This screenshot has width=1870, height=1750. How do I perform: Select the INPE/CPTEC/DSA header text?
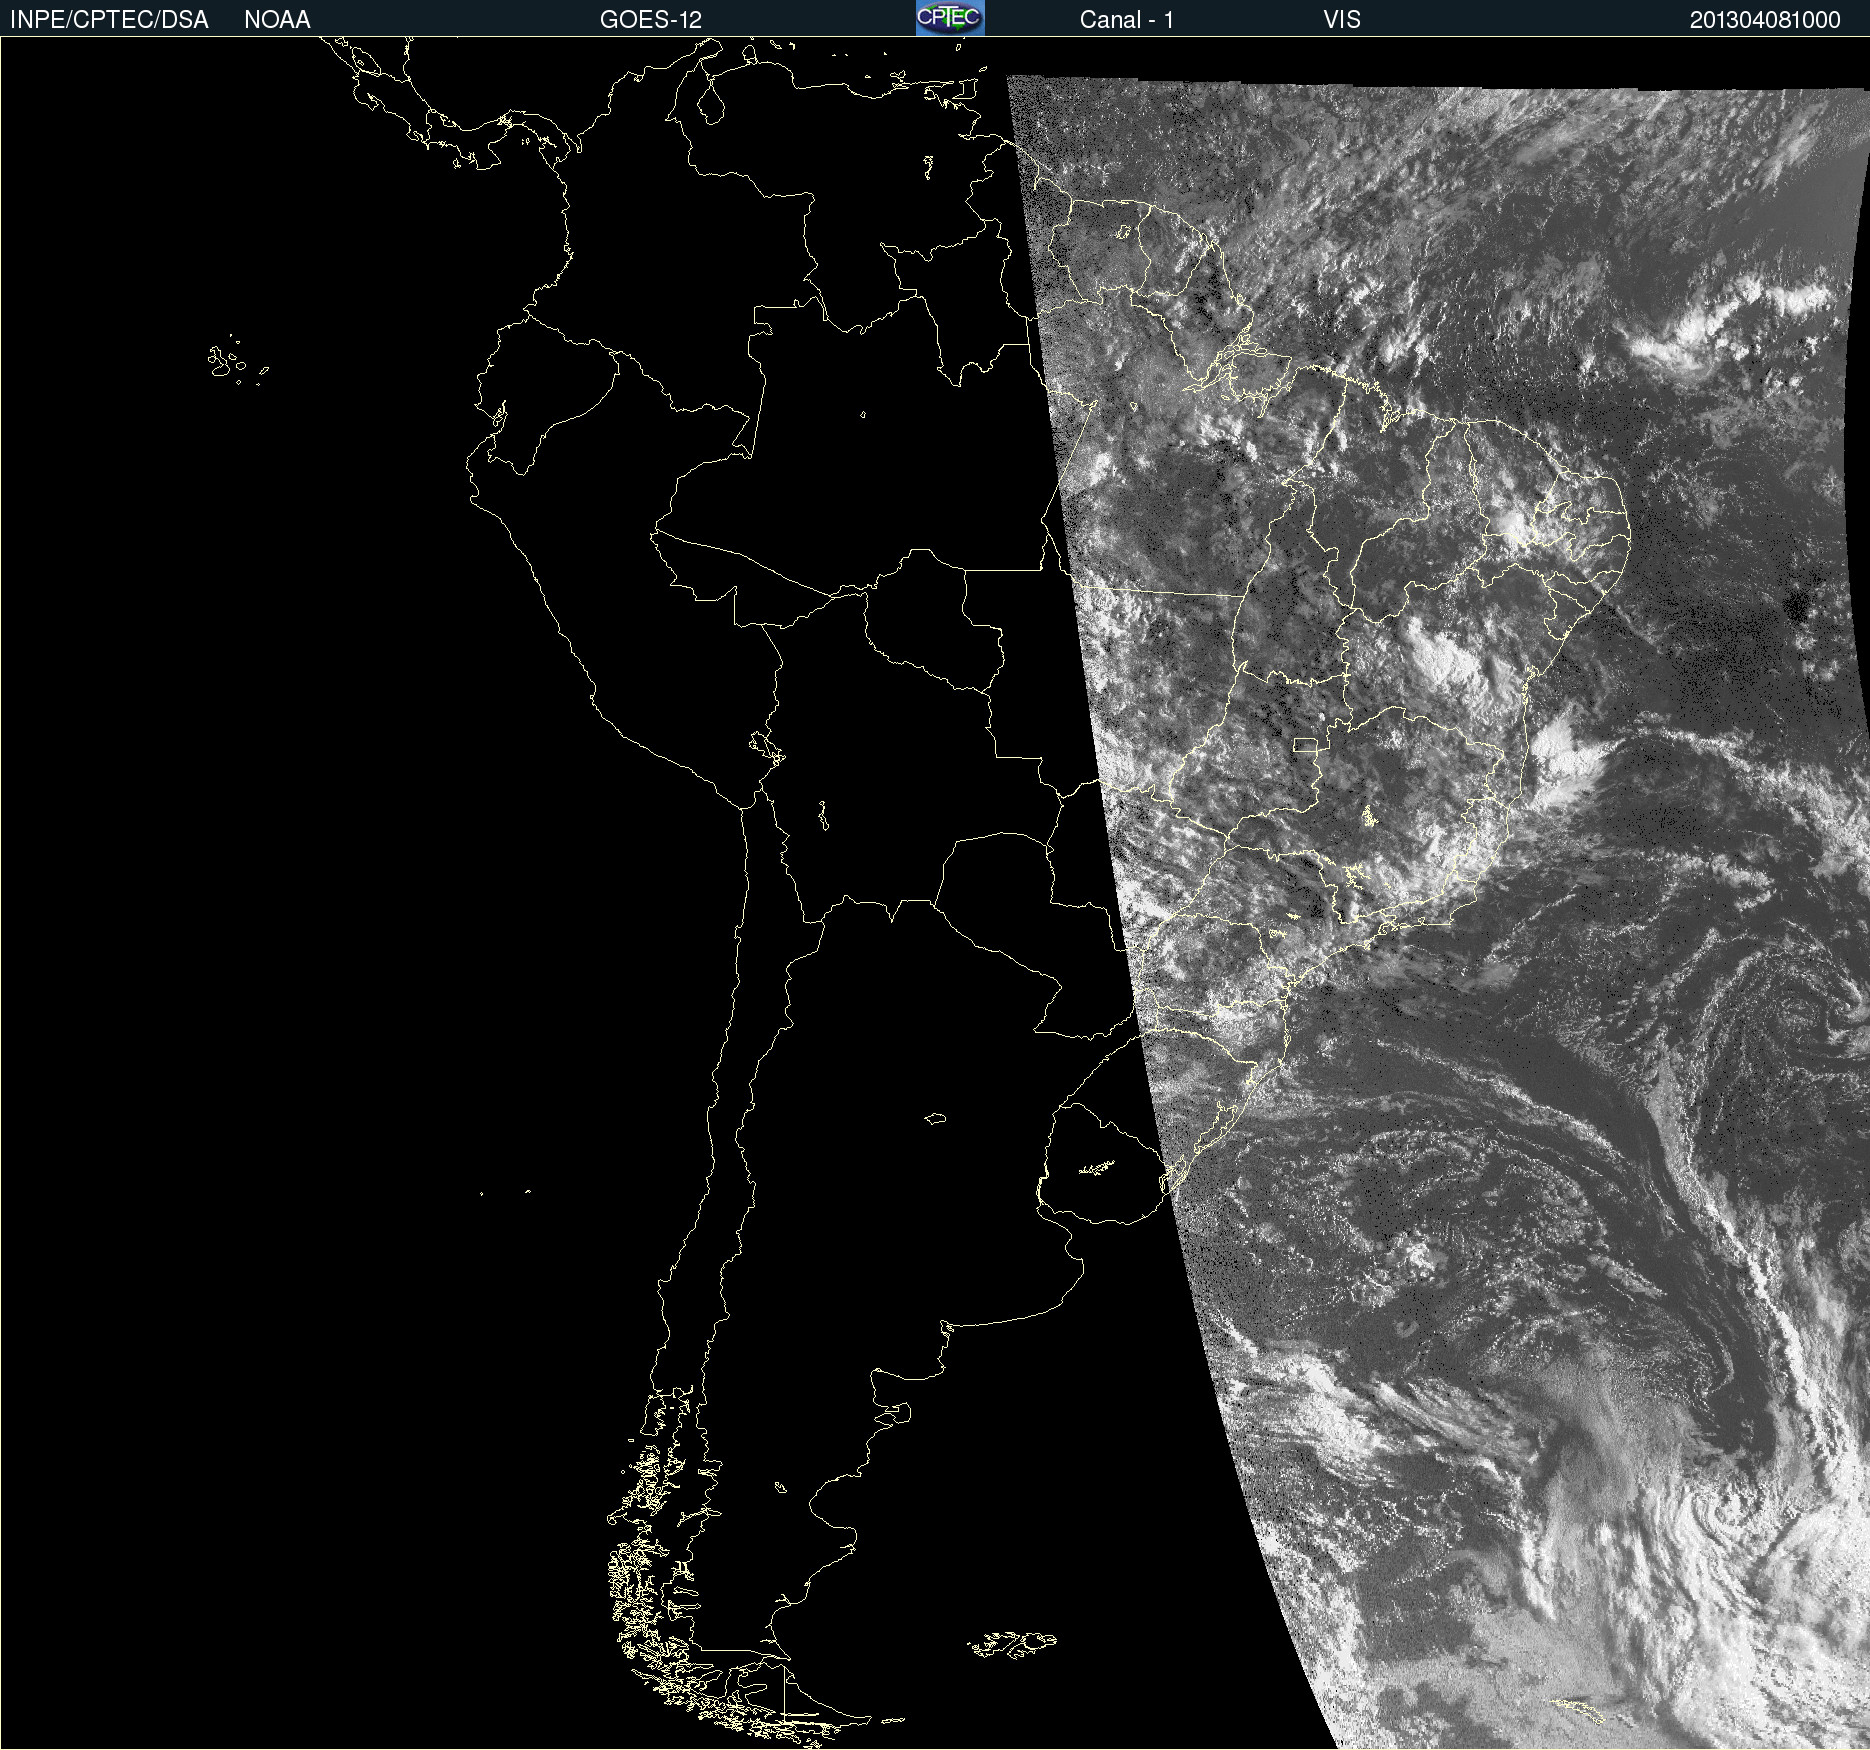[109, 20]
